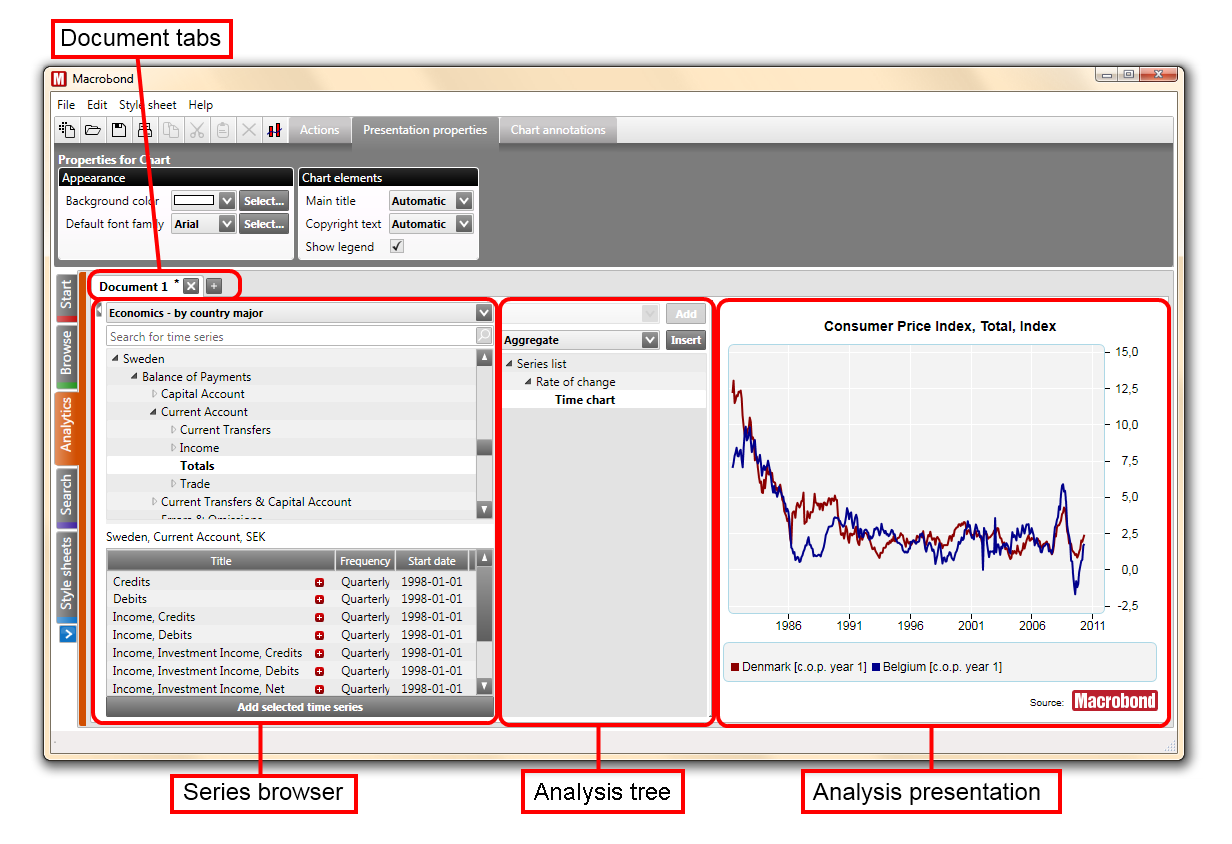The image size is (1232, 844).
Task: Open the Search side tab
Action: [66, 496]
